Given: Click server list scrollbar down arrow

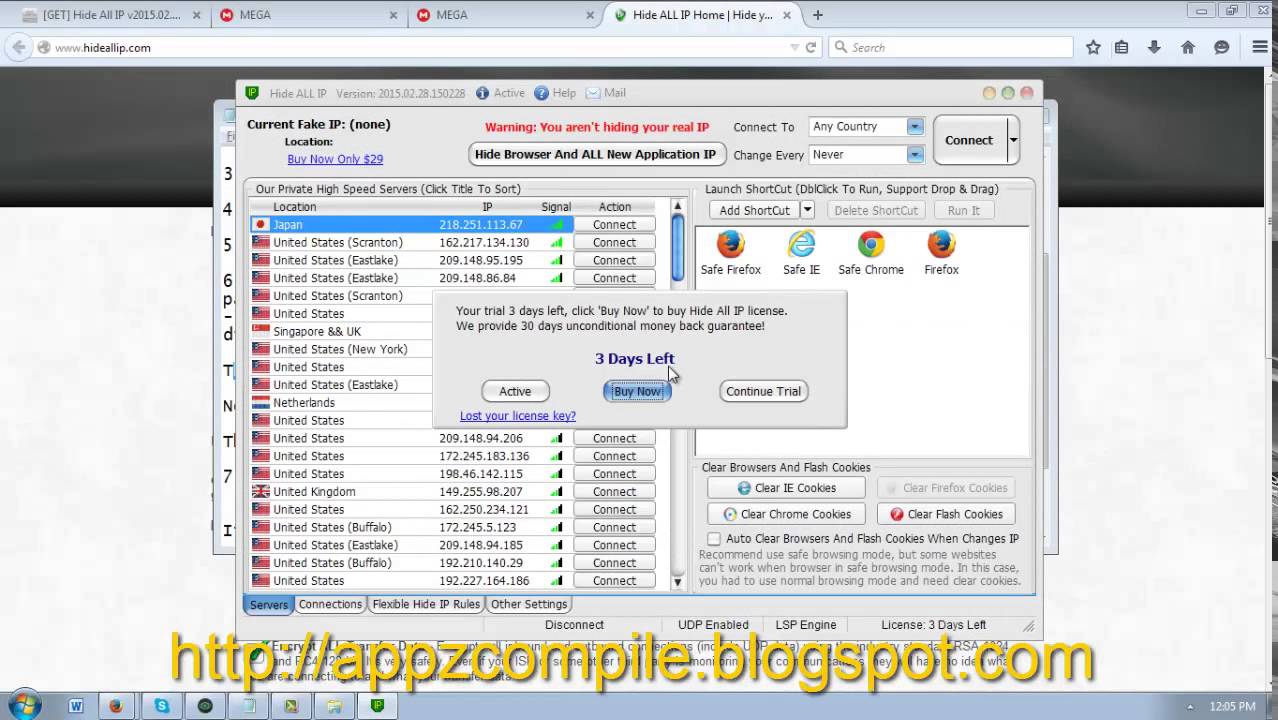Looking at the screenshot, I should click(677, 582).
